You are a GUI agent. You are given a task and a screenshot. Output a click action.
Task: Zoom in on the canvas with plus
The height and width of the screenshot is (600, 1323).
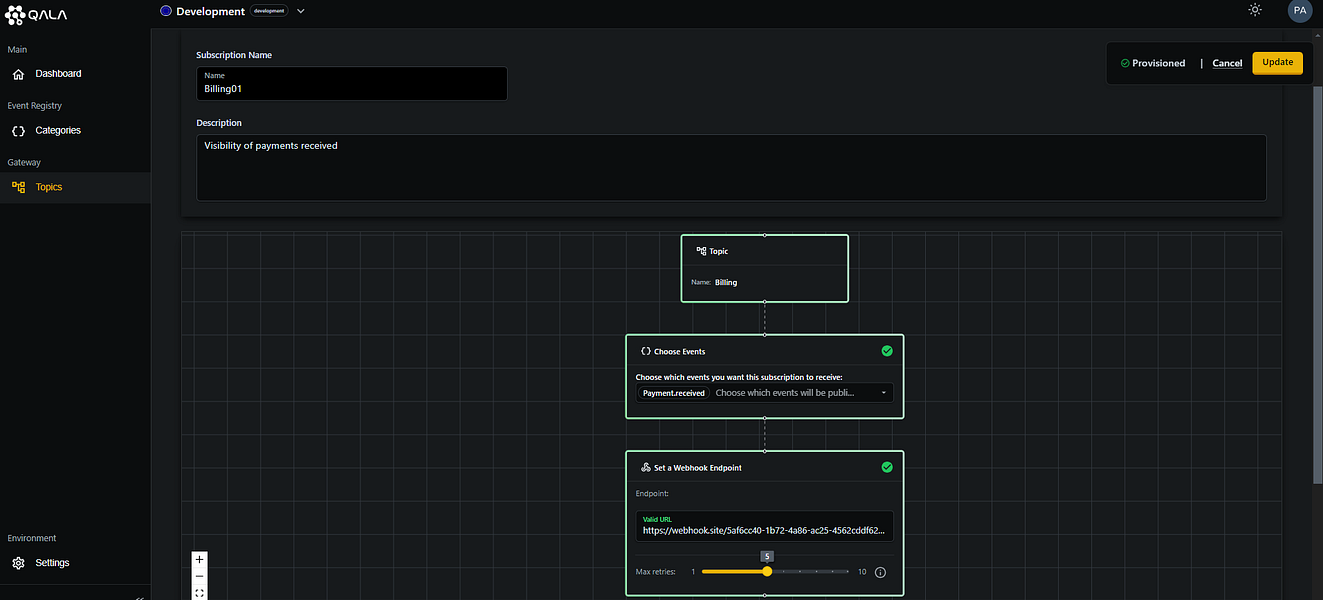click(200, 559)
